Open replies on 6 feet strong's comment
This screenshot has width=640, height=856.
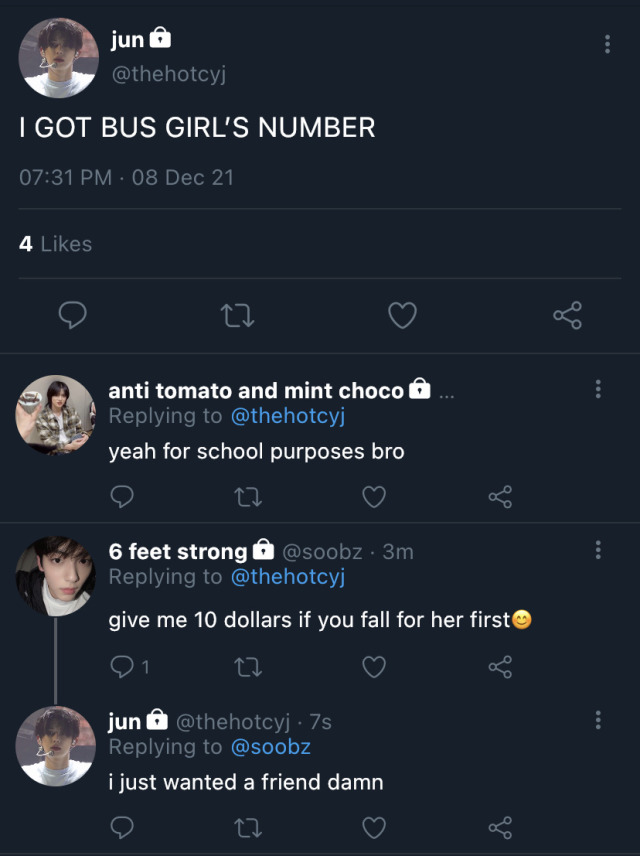tap(128, 667)
